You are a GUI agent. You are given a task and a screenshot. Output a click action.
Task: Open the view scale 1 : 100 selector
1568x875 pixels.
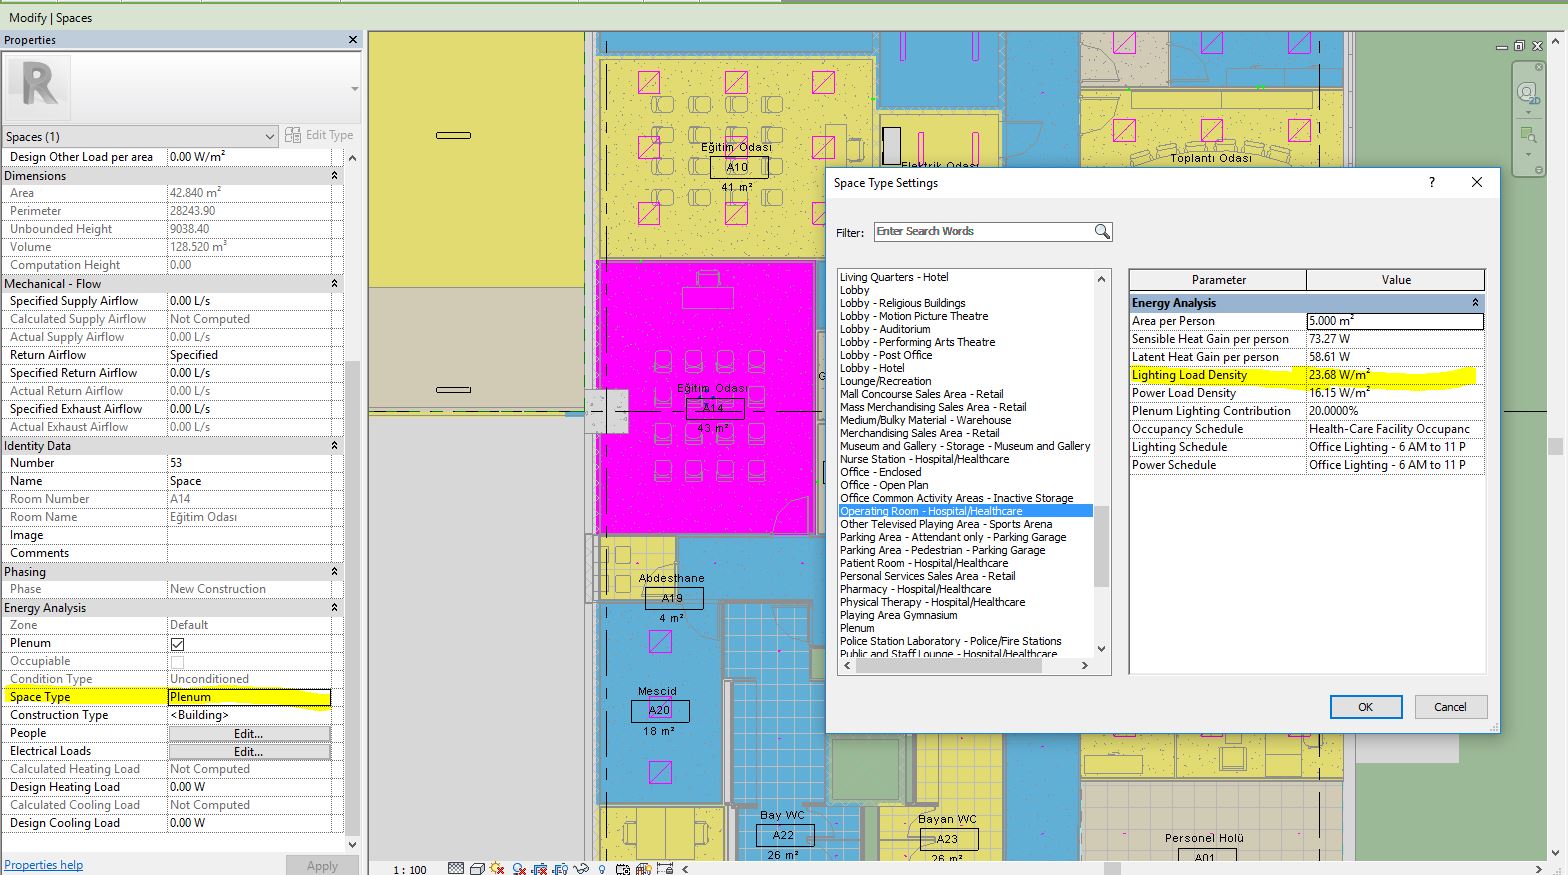tap(409, 869)
